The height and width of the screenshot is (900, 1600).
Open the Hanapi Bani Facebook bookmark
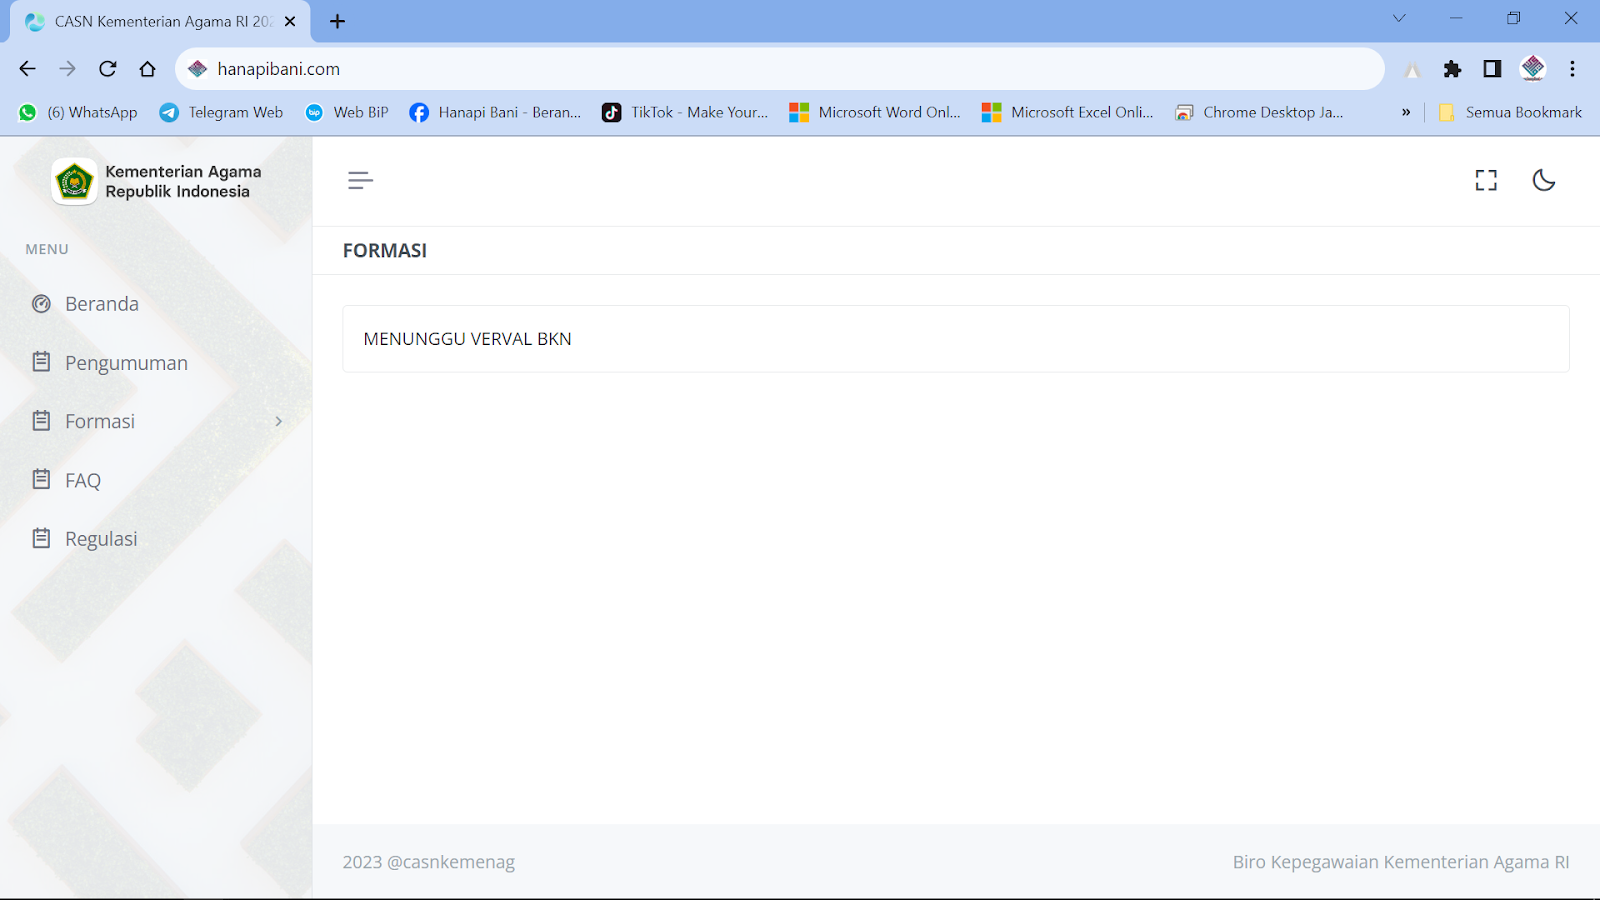click(x=495, y=112)
